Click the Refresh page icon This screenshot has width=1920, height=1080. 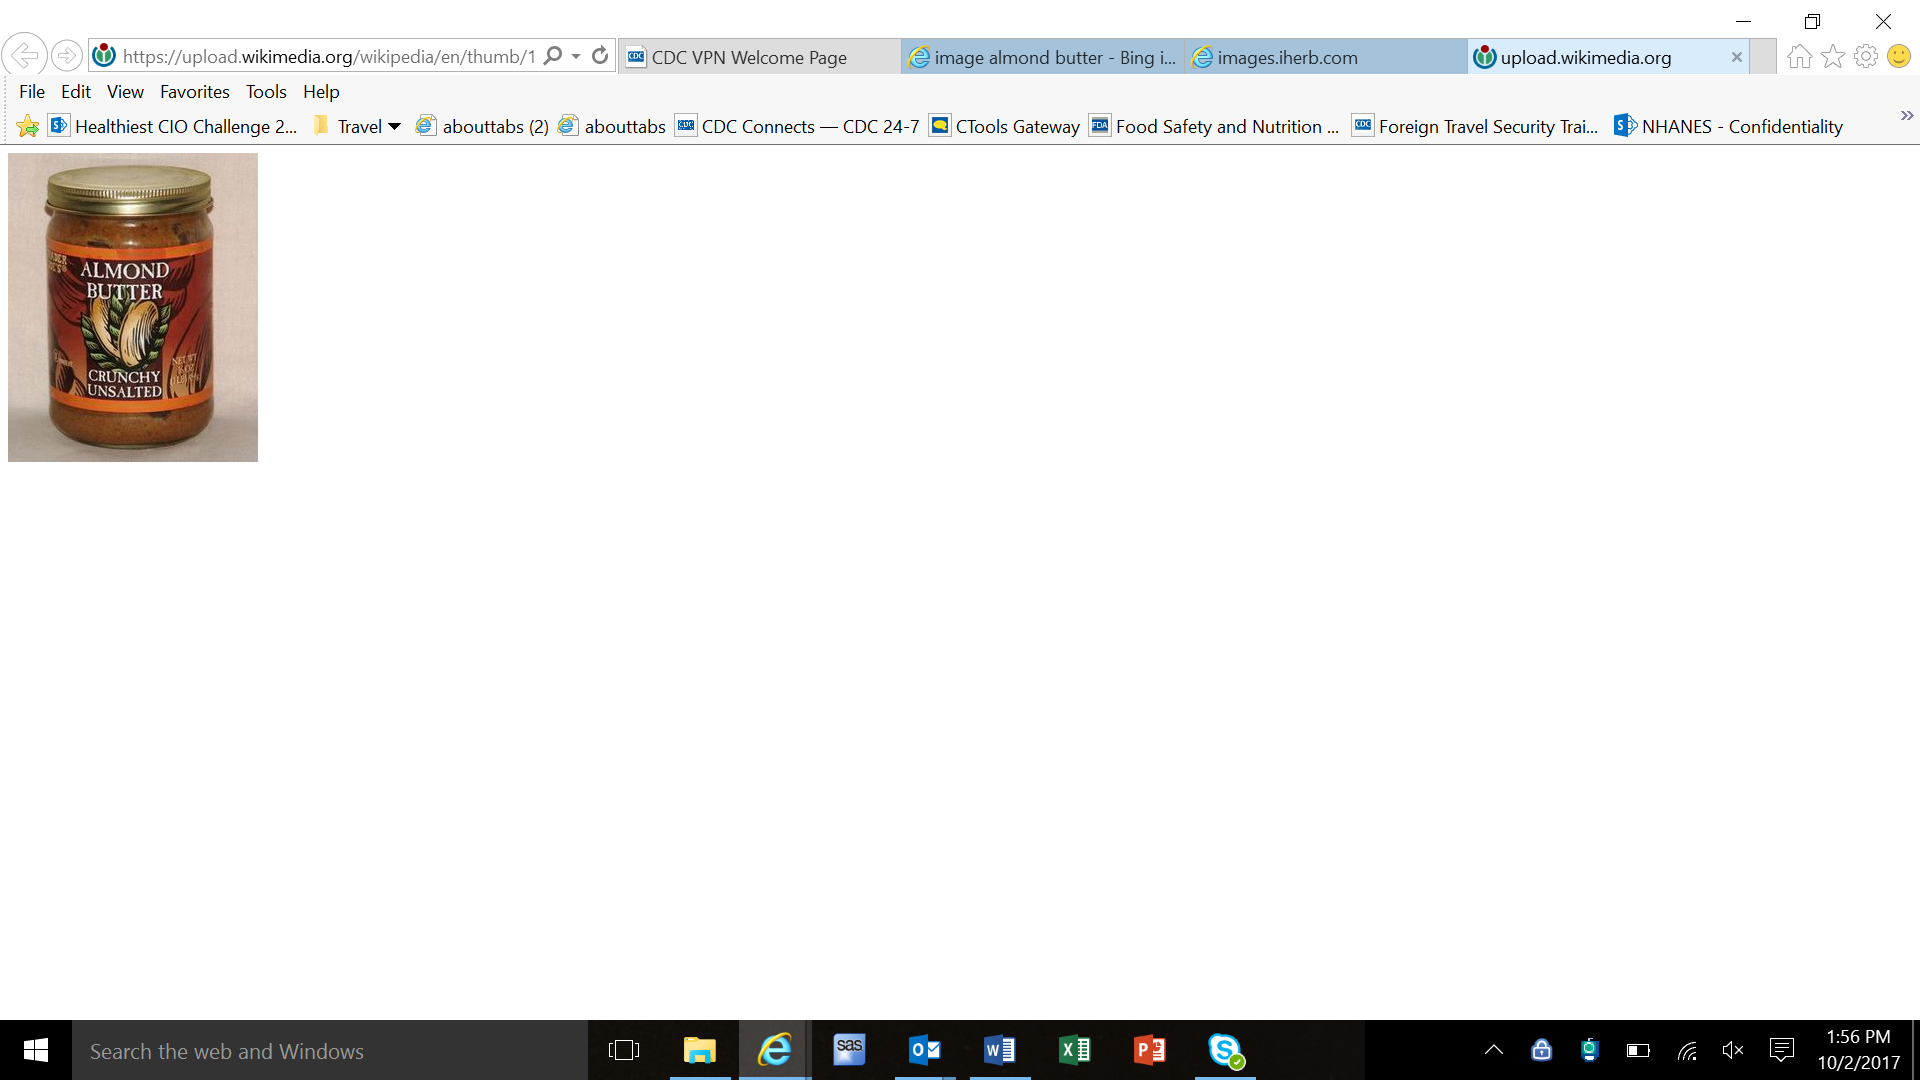point(600,56)
